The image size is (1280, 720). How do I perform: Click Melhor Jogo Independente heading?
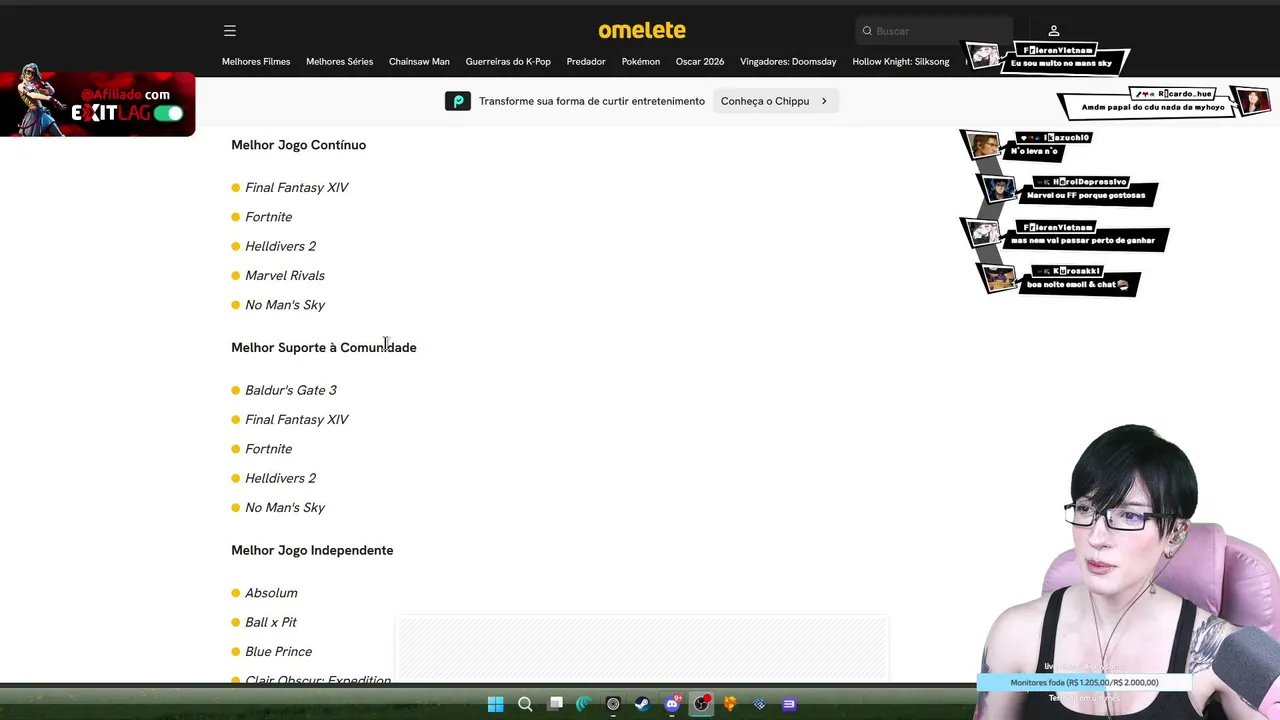point(312,551)
